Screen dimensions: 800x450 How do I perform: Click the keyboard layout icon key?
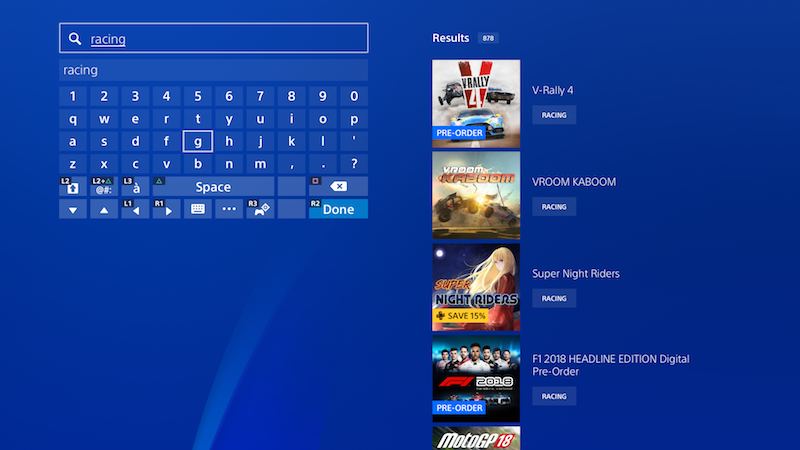click(197, 209)
